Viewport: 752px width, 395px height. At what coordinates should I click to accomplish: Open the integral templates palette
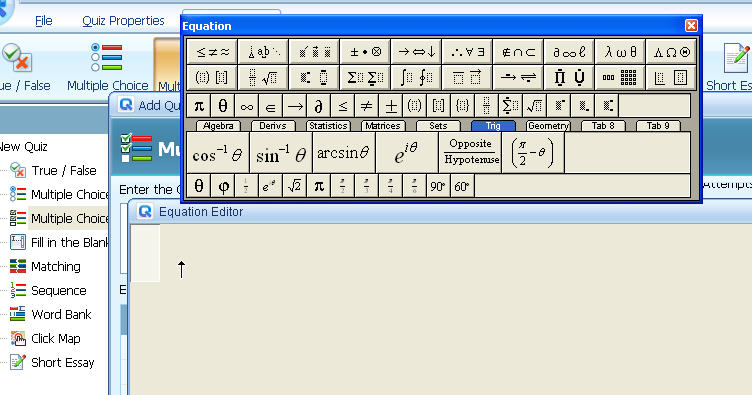416,78
